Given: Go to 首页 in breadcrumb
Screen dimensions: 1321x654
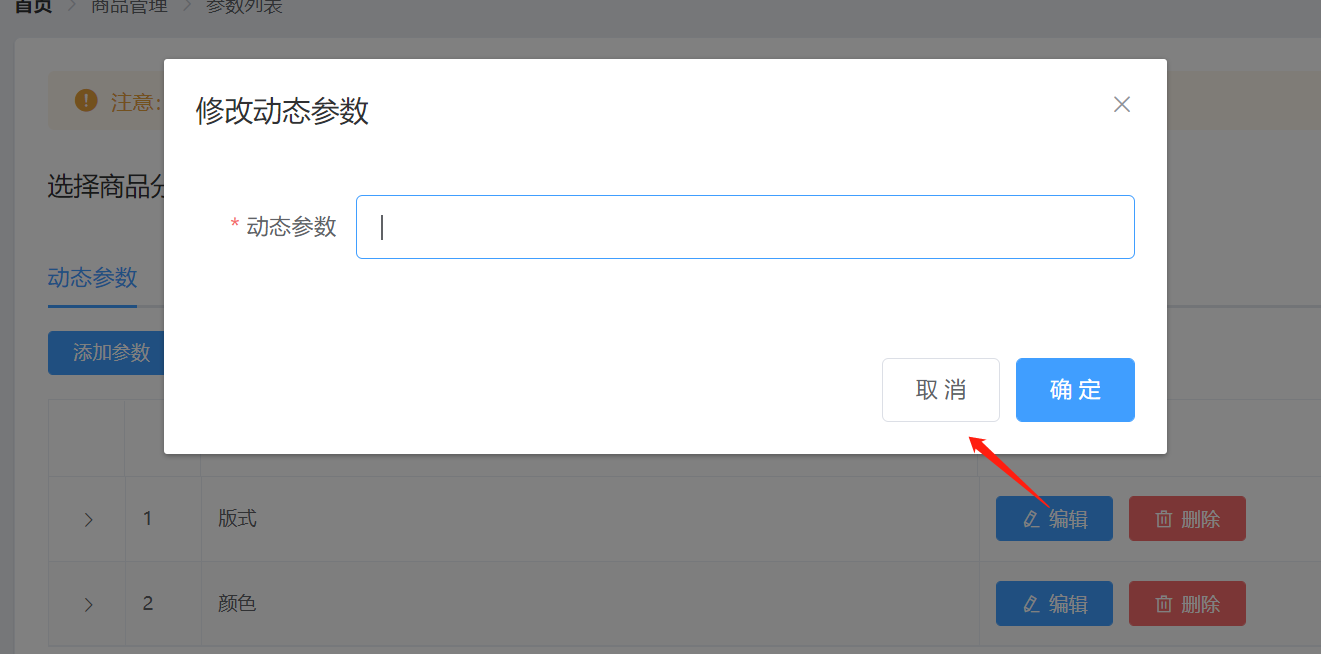Looking at the screenshot, I should coord(33,6).
